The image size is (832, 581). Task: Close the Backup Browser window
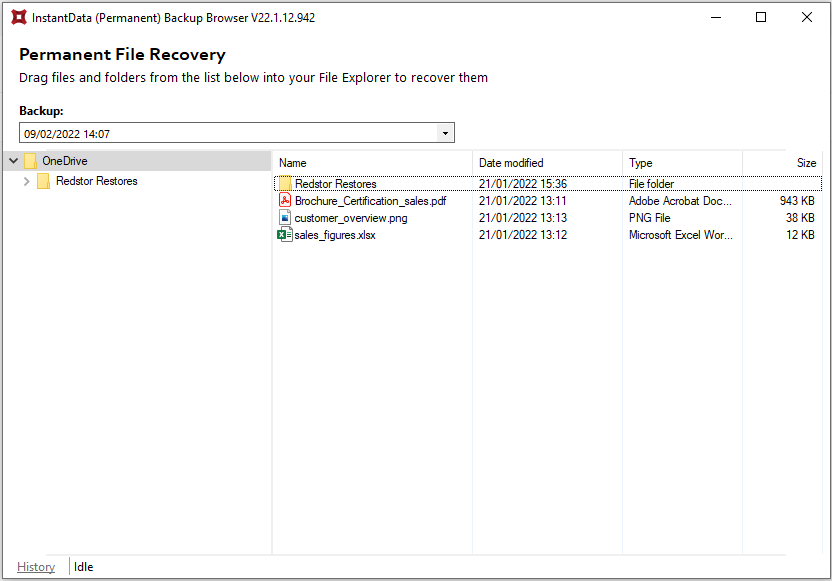[807, 18]
